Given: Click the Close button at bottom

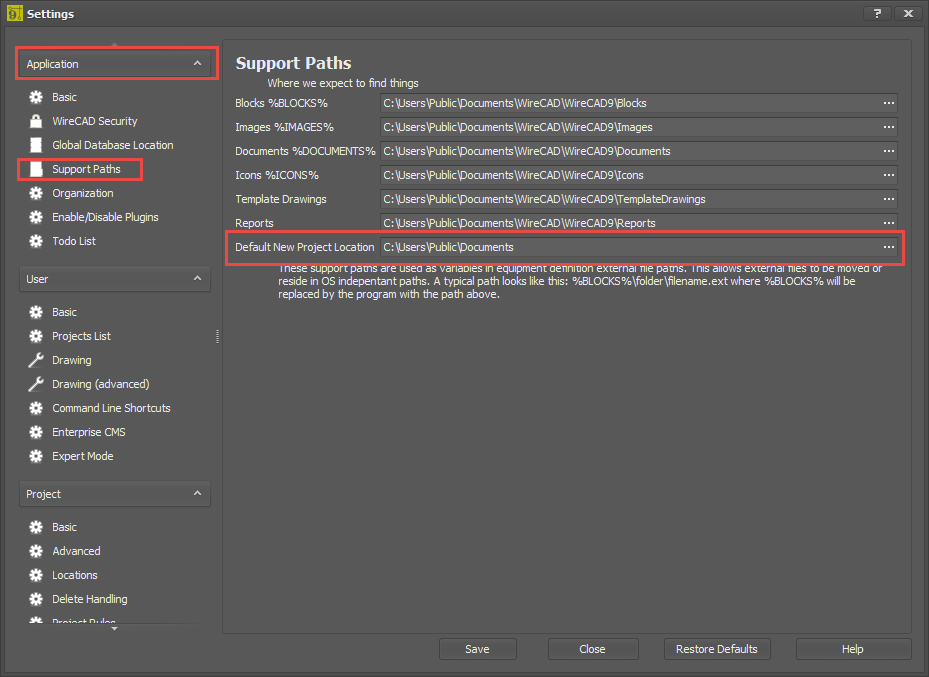Looking at the screenshot, I should point(592,649).
